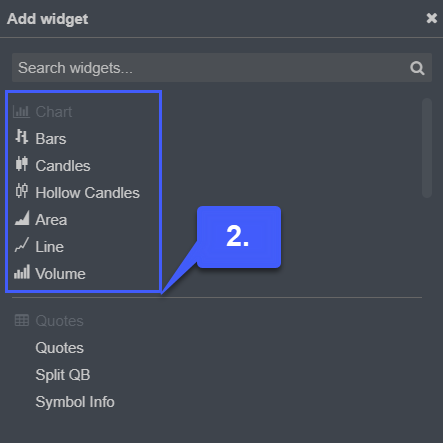The height and width of the screenshot is (443, 443).
Task: Choose the Area chart icon
Action: pos(22,218)
